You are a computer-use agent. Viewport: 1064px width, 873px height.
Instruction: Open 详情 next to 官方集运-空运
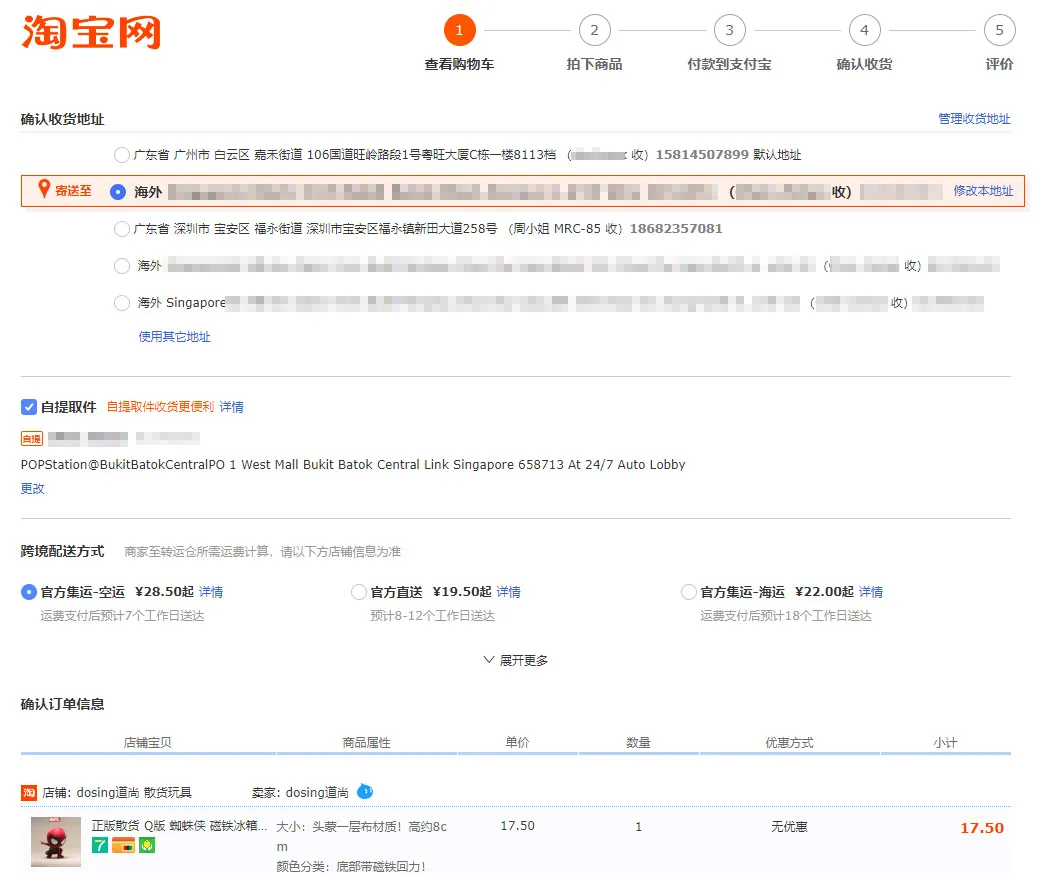(210, 591)
